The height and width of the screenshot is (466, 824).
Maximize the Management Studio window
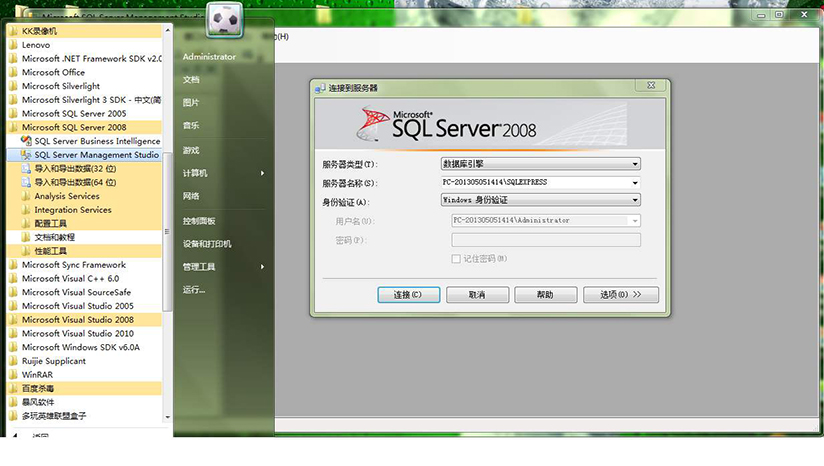[779, 15]
